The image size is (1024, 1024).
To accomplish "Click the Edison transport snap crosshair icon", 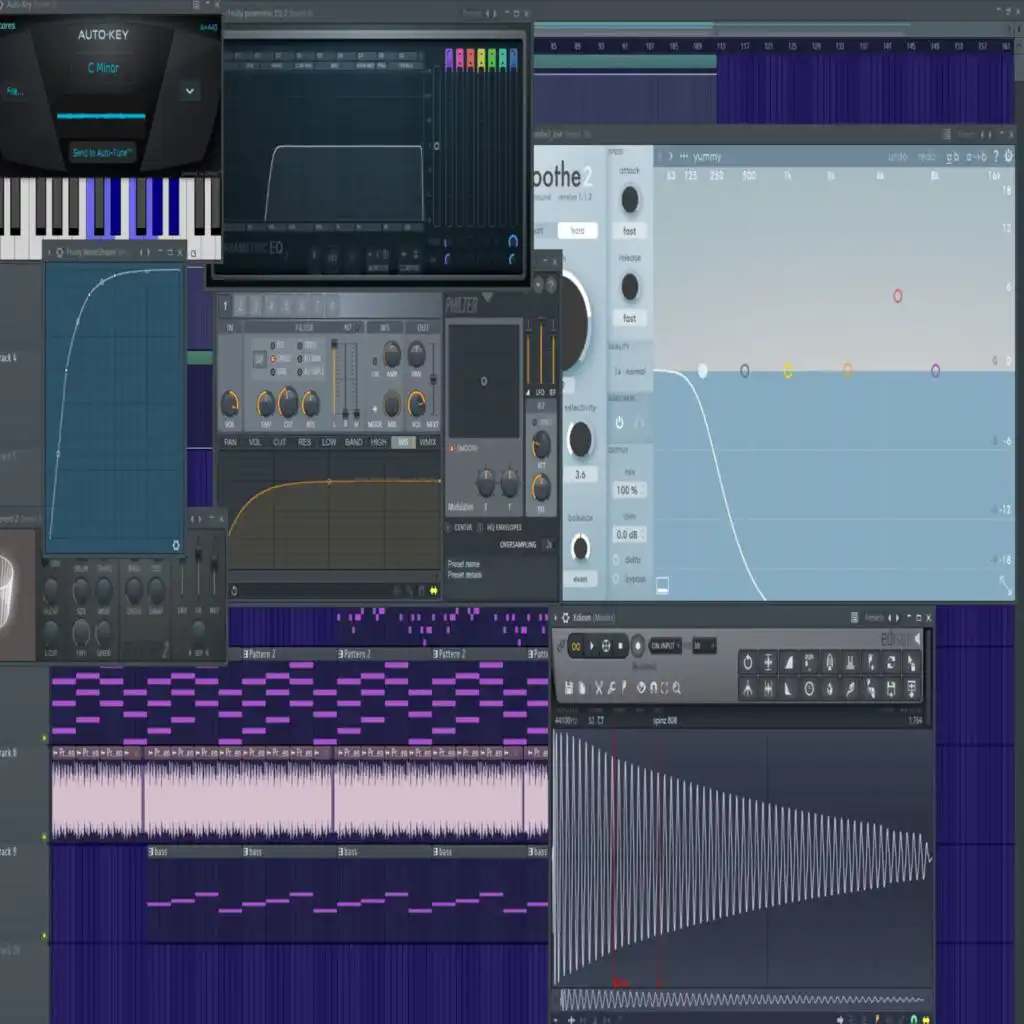I will click(606, 647).
